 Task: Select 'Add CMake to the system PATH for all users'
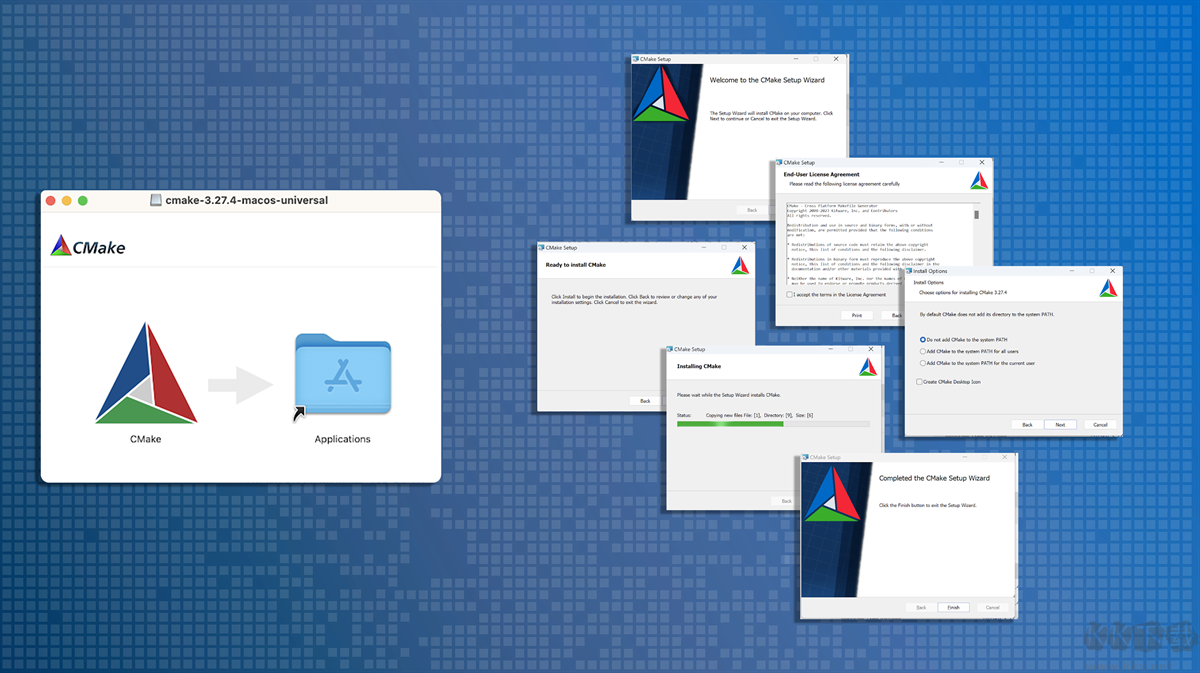(923, 352)
